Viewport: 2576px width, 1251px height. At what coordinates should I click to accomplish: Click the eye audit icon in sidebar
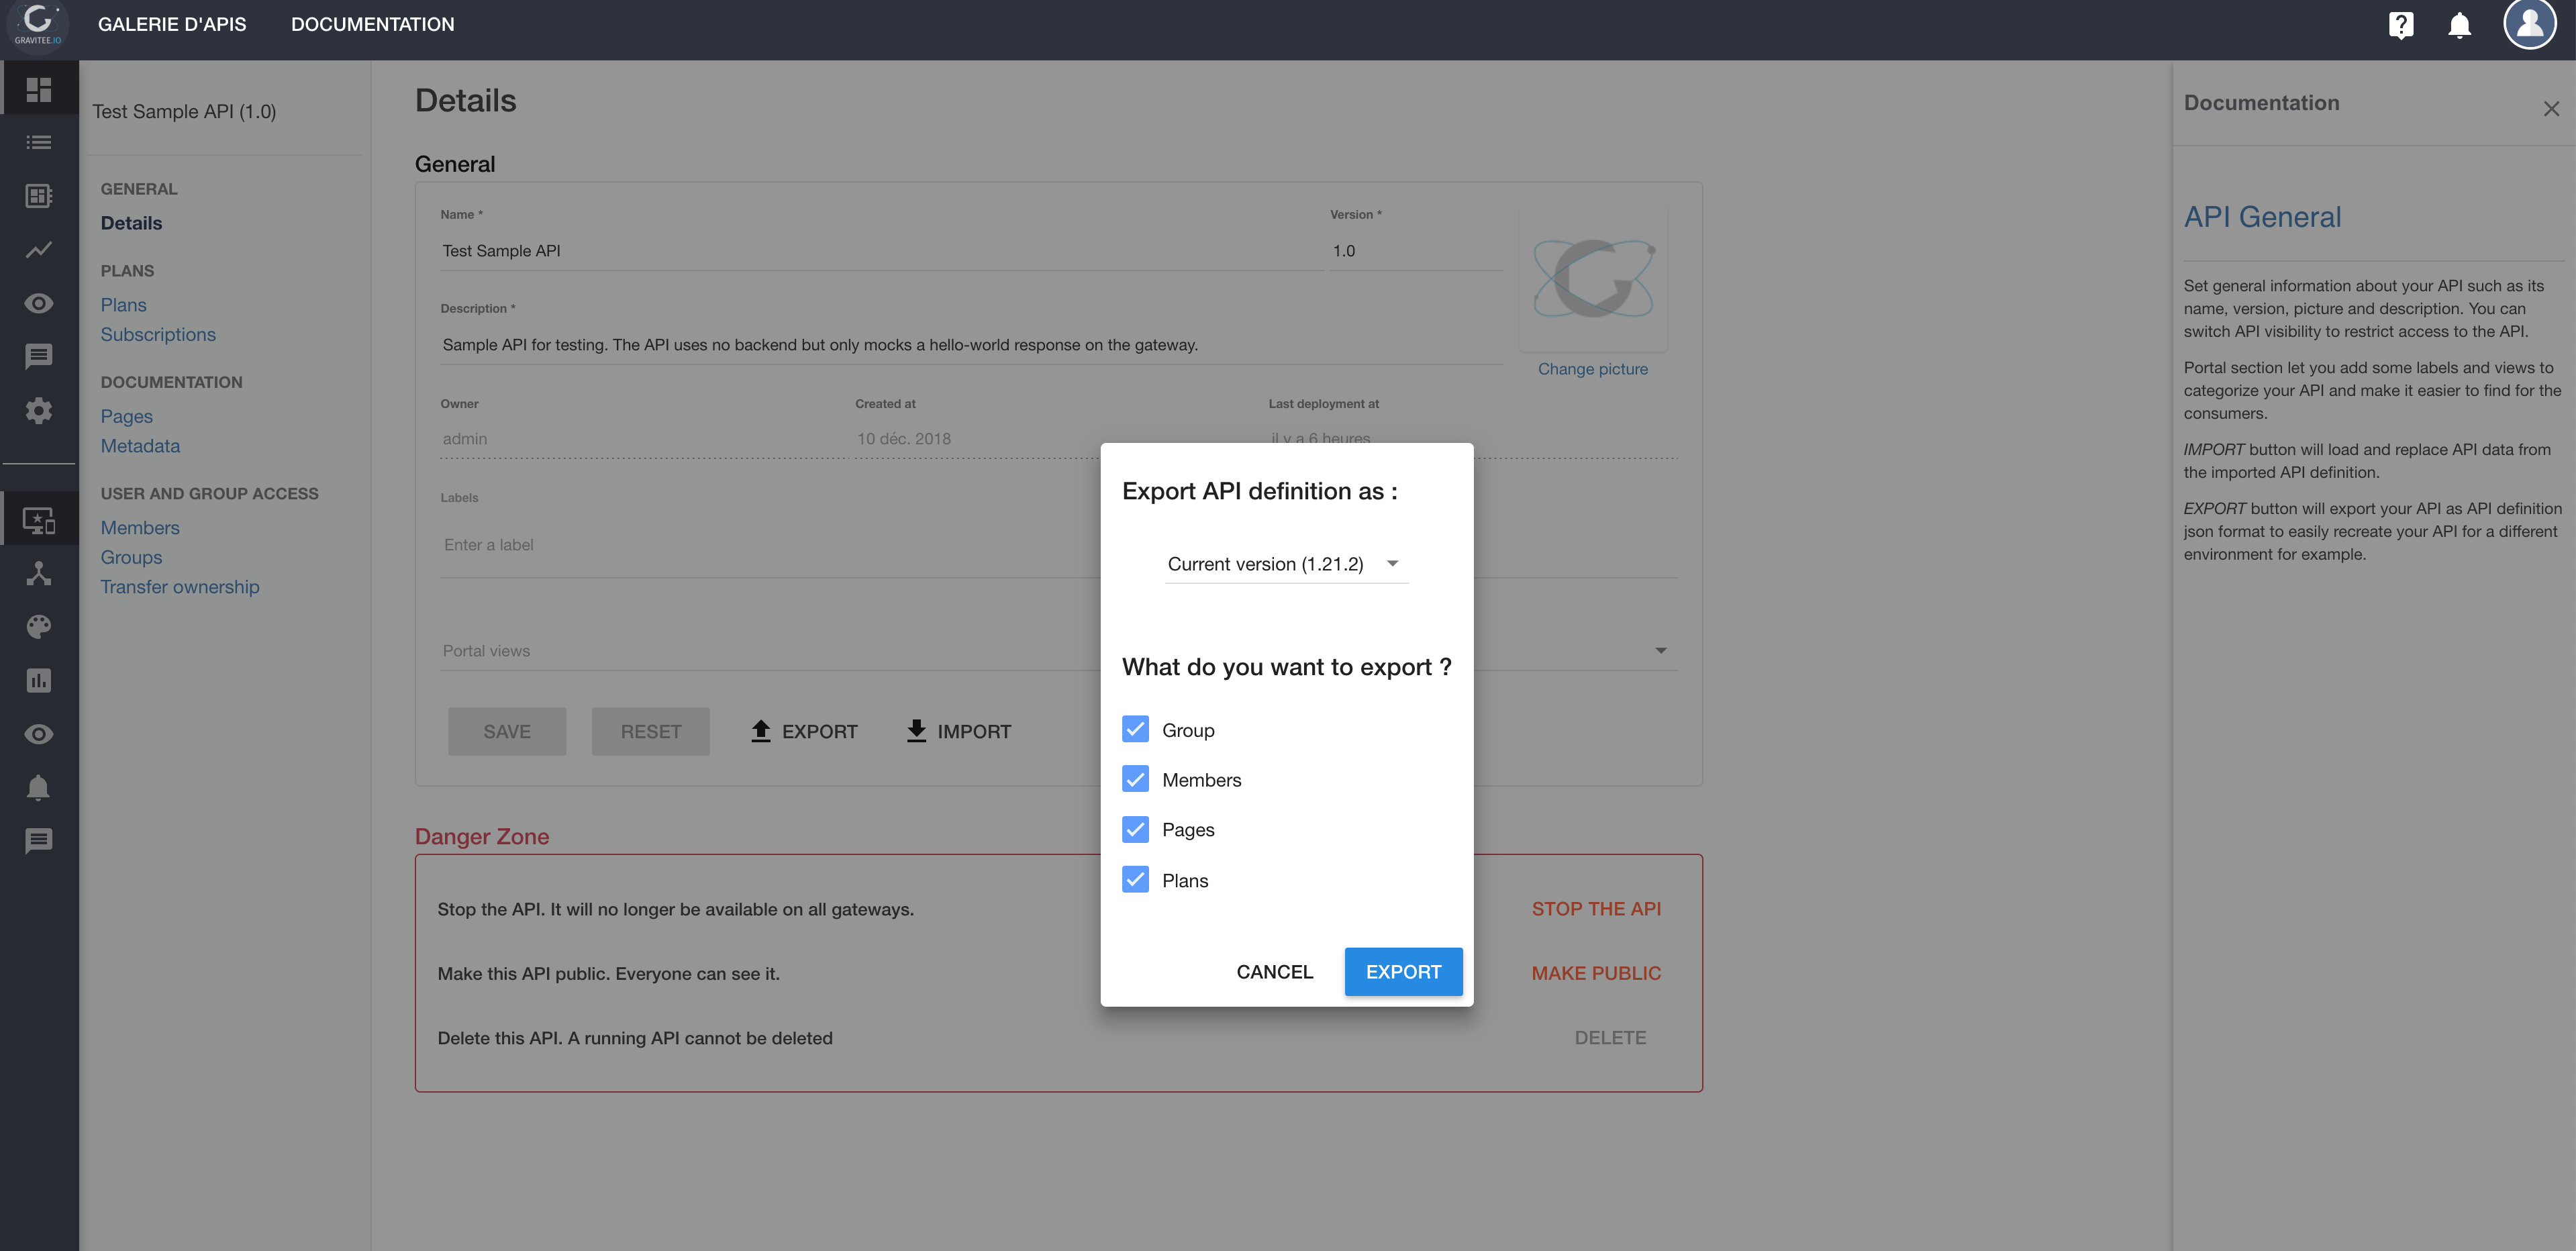39,302
